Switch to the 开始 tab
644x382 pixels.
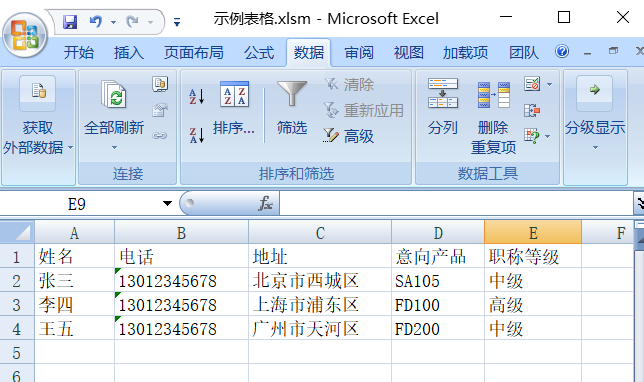(79, 53)
